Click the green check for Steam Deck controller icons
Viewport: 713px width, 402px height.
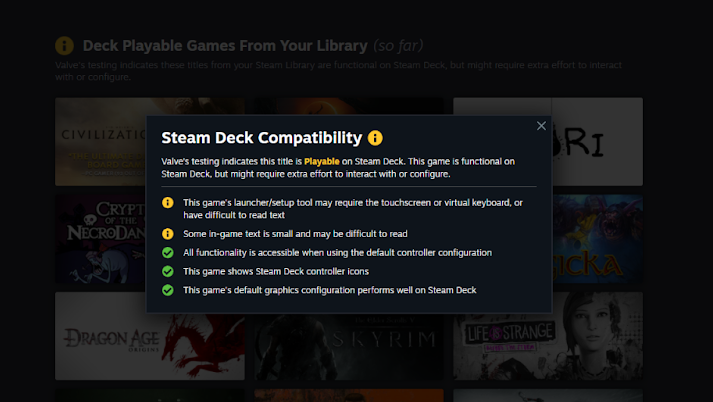click(168, 271)
